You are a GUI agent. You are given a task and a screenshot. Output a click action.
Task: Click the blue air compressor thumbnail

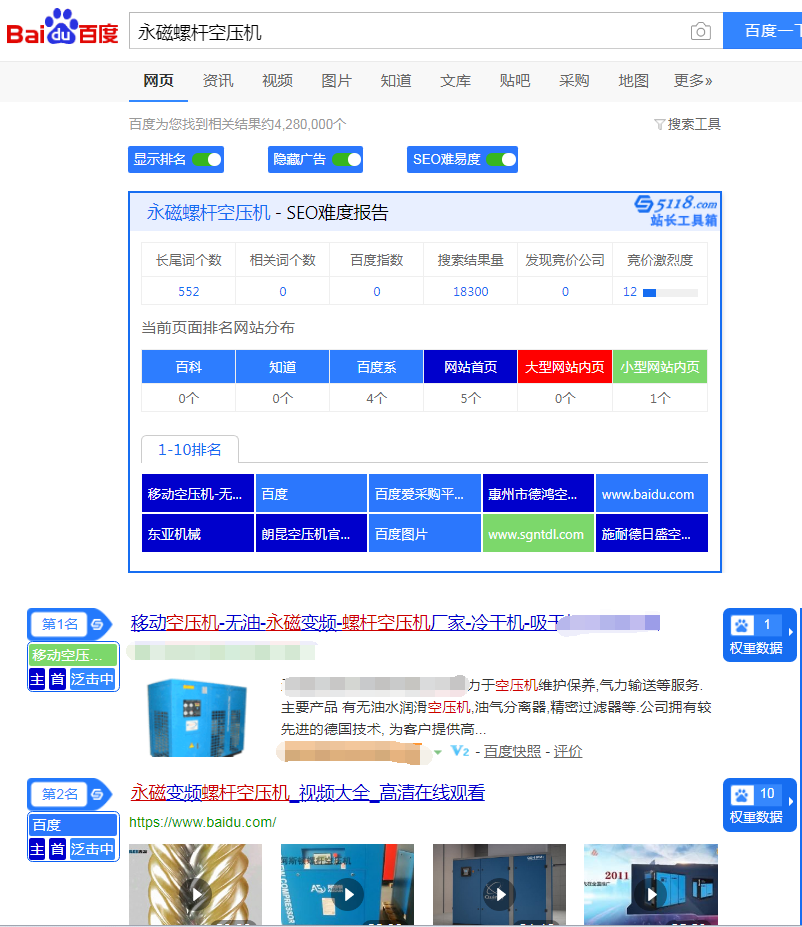[x=197, y=718]
